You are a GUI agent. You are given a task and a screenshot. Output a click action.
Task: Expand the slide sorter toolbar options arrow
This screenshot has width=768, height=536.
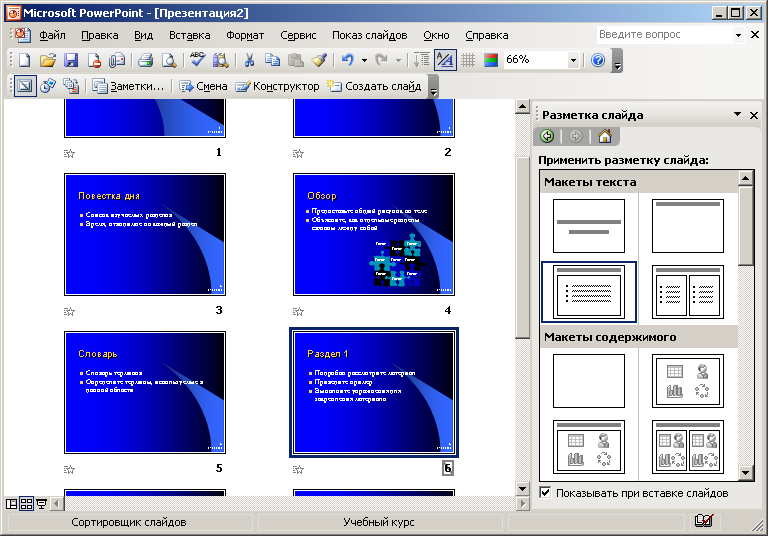(433, 87)
